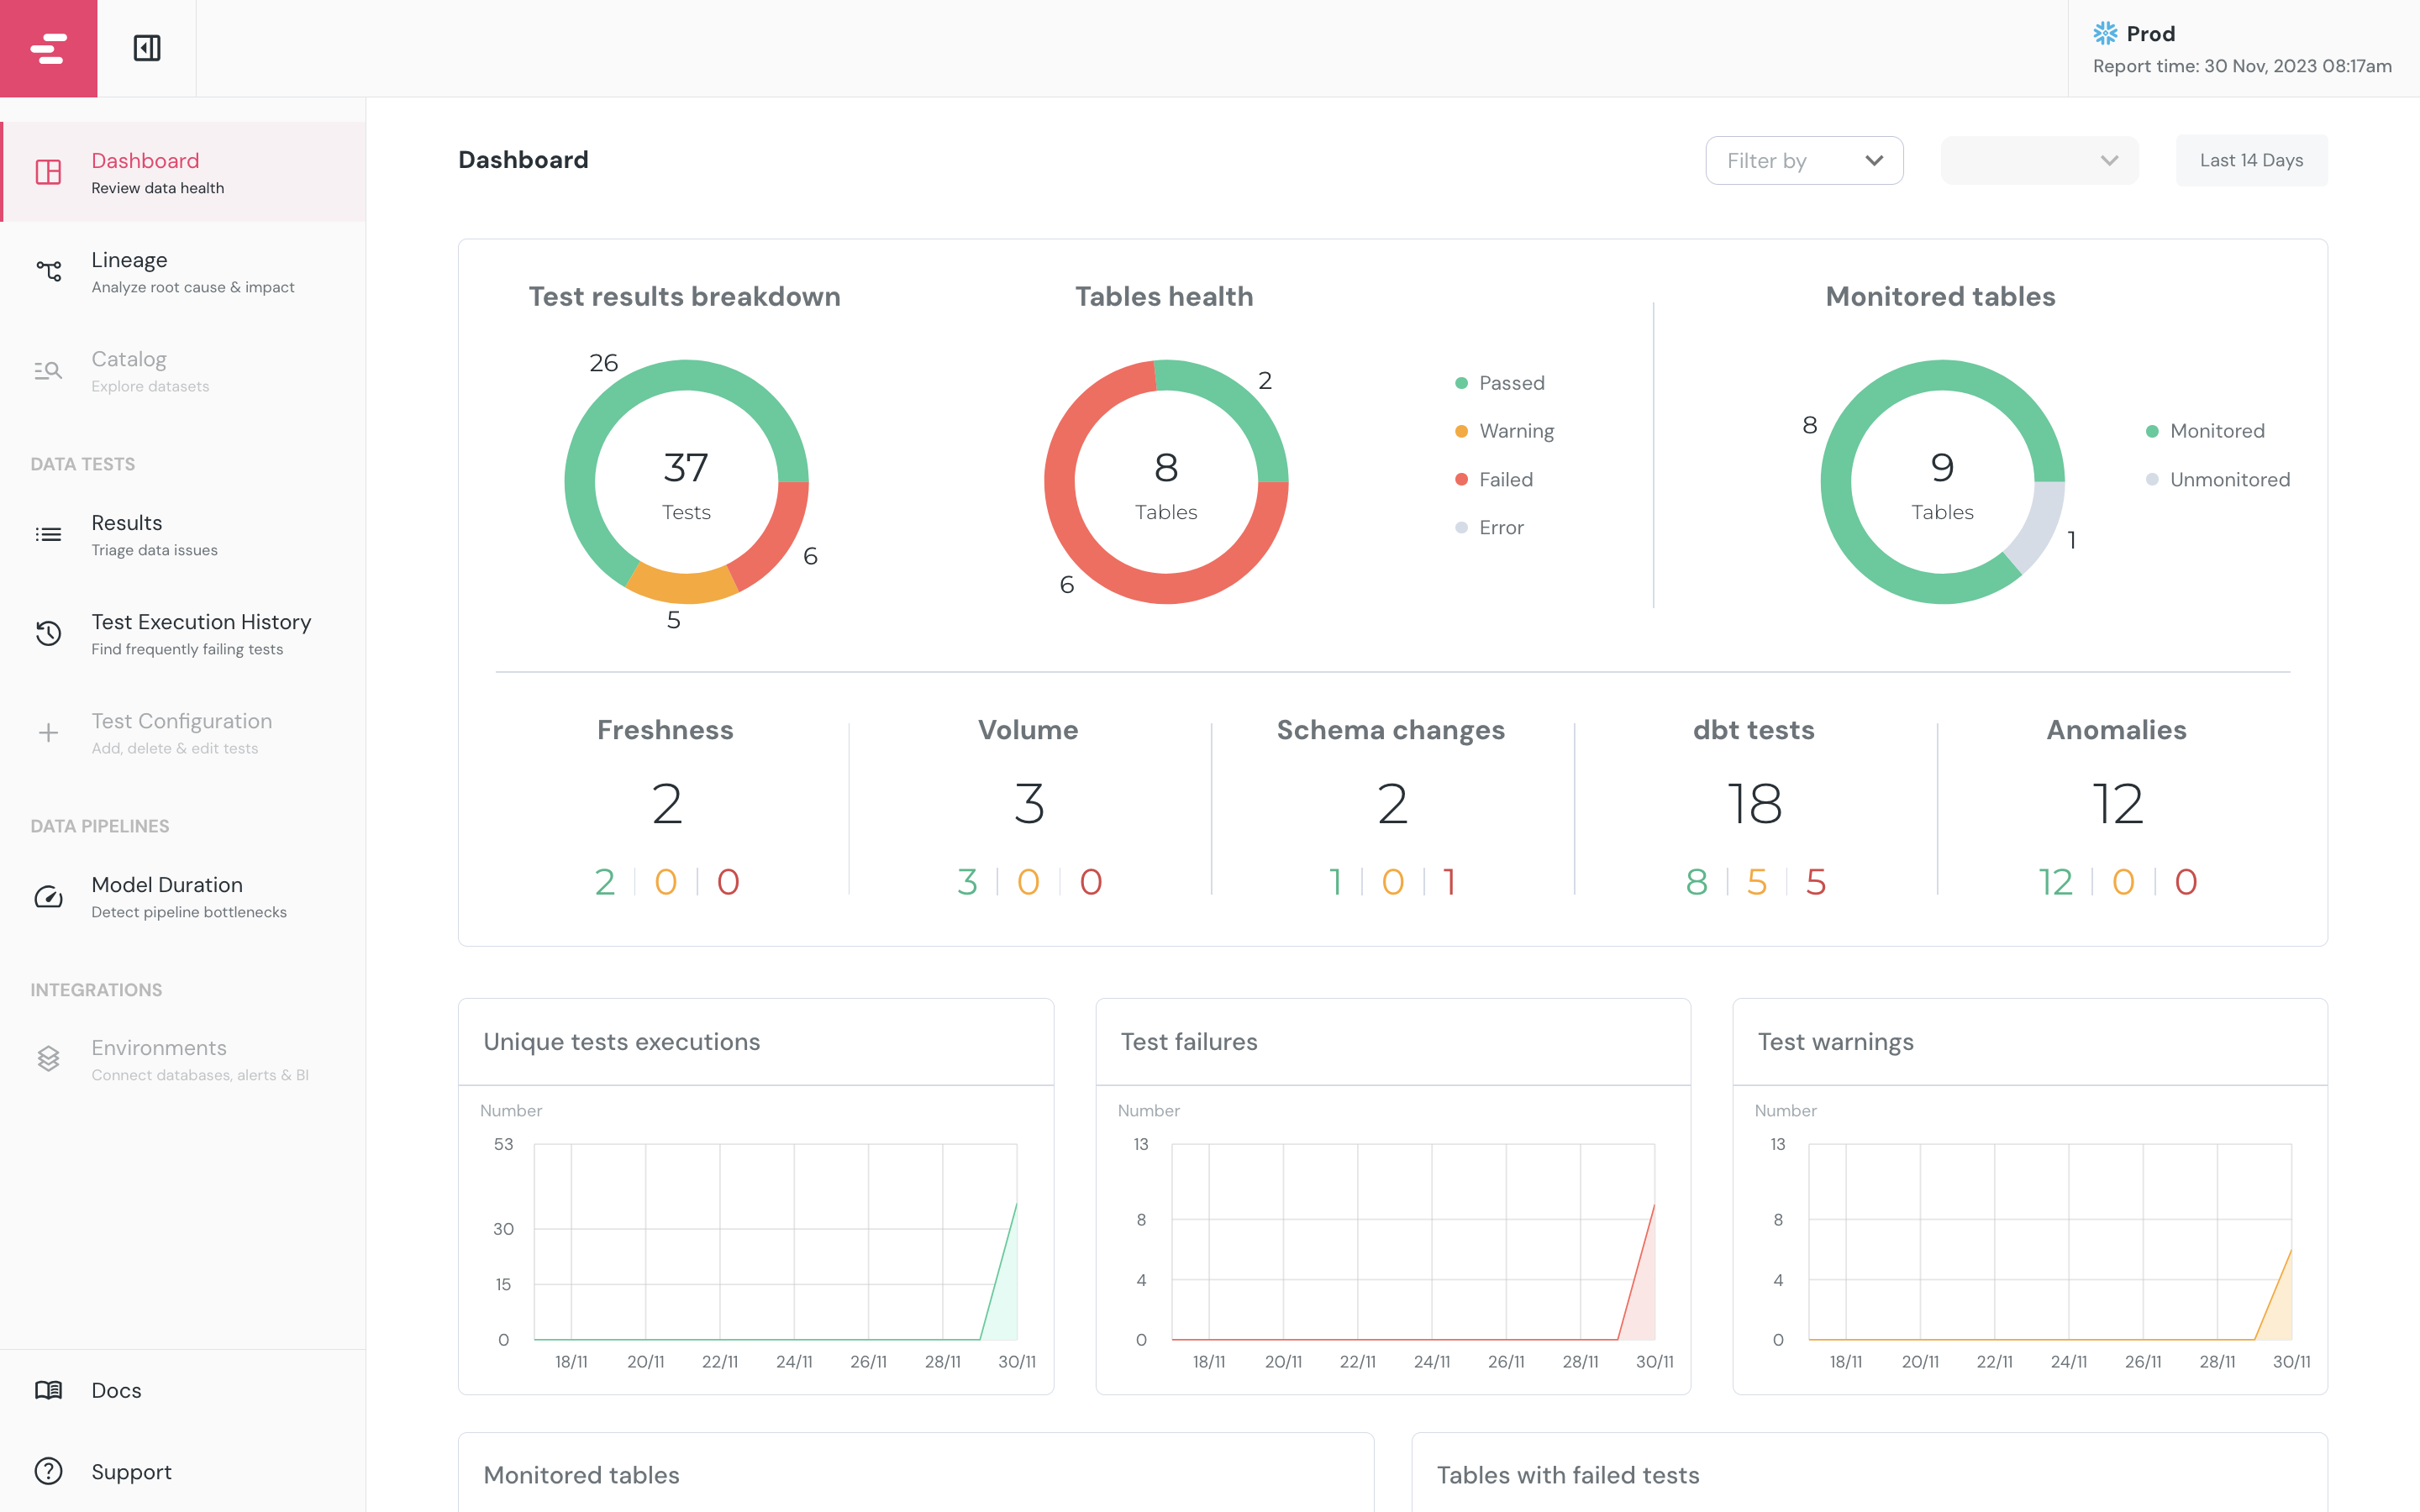Click the Support question mark icon
Viewport: 2420px width, 1512px height.
tap(48, 1471)
